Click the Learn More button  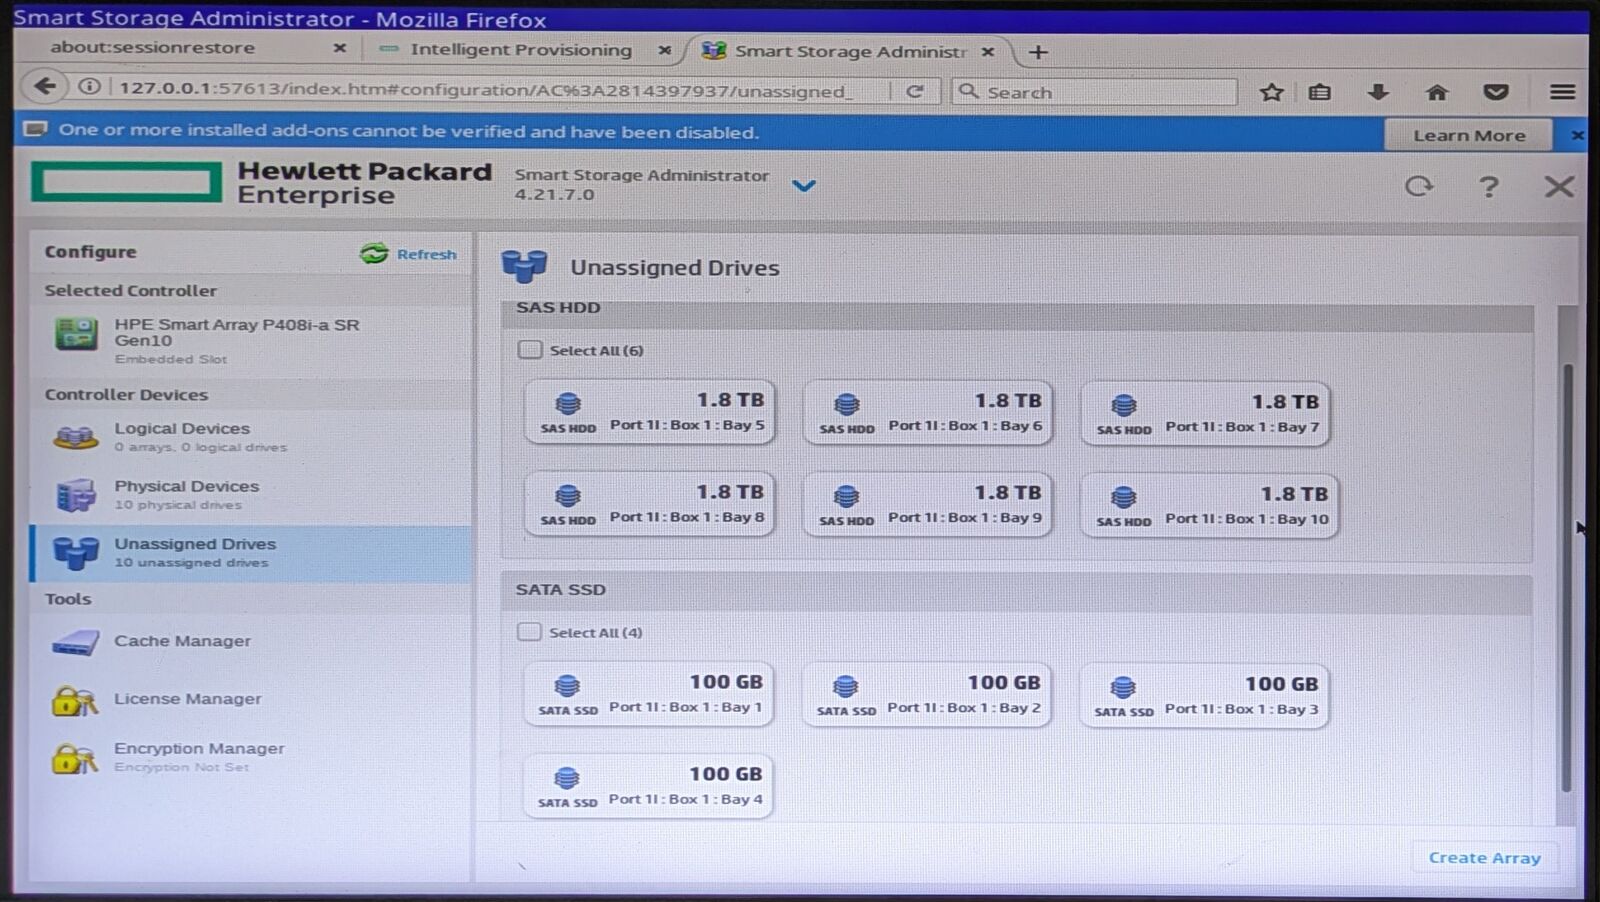click(1468, 135)
